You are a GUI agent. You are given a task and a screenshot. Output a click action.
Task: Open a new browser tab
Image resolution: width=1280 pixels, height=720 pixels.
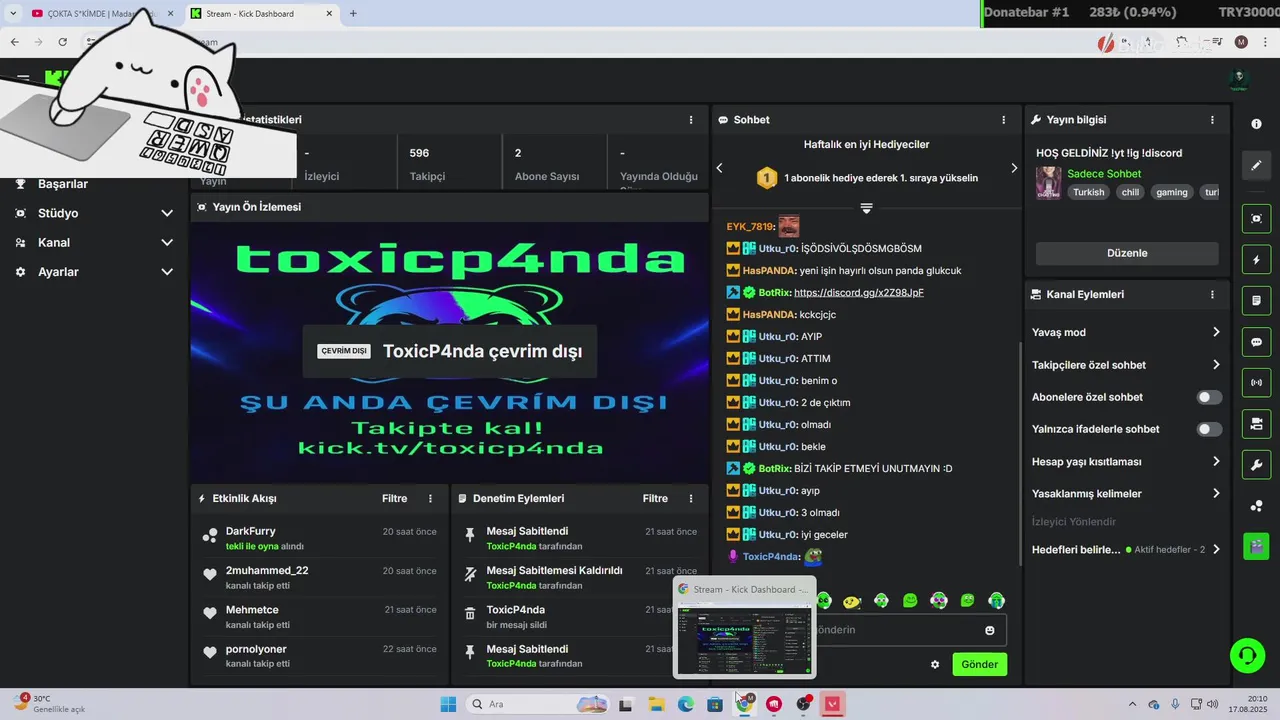(x=353, y=13)
